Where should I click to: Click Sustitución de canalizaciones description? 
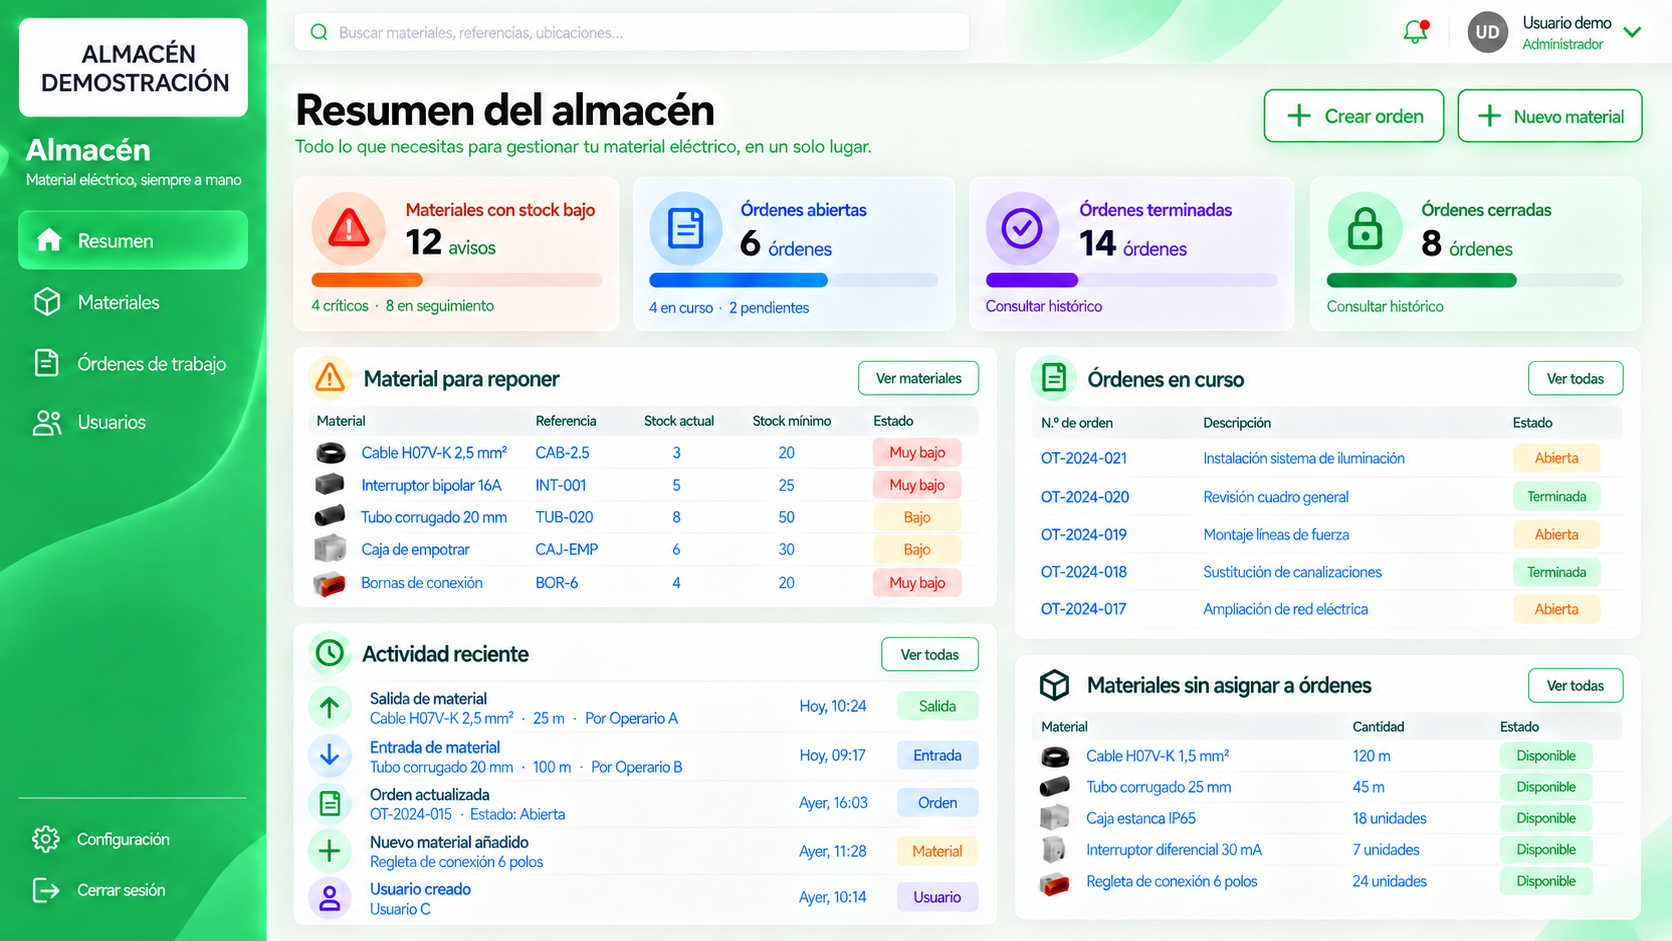point(1292,572)
